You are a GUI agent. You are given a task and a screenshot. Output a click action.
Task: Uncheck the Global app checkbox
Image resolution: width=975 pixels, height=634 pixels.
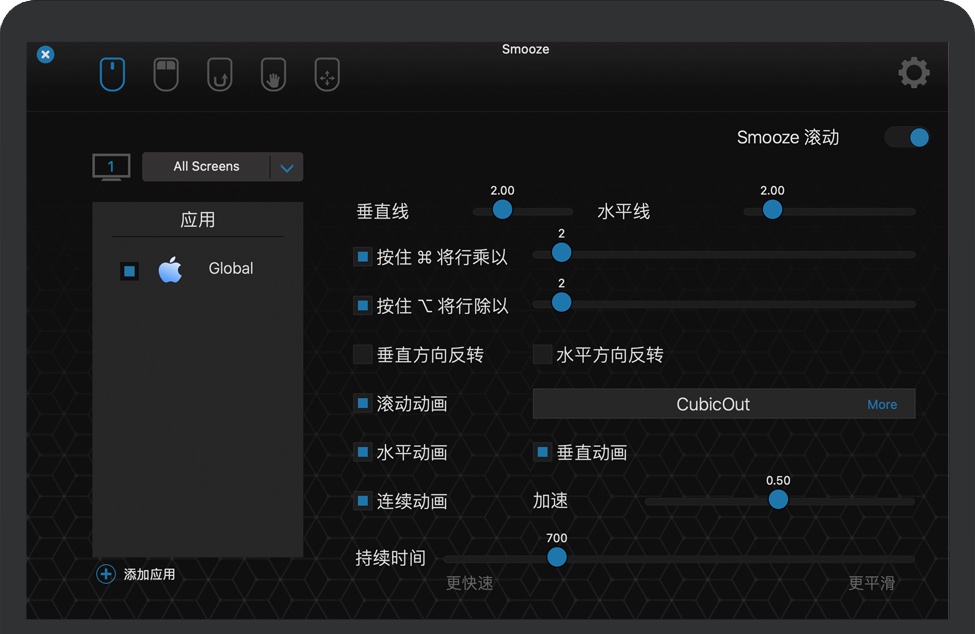(x=129, y=271)
